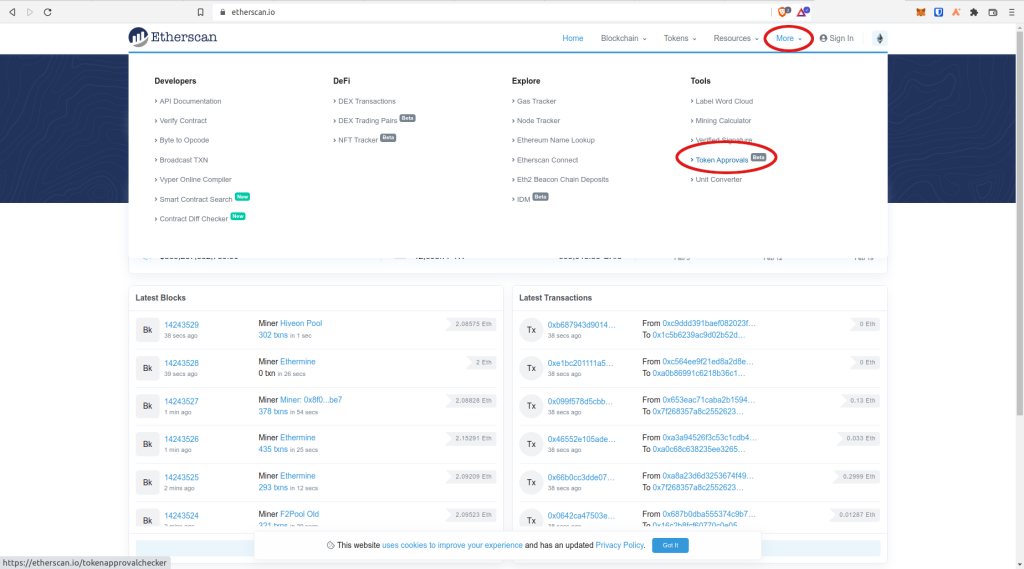Click the page vertical scrollbar
Screen dimensions: 1024x569
[1019, 222]
